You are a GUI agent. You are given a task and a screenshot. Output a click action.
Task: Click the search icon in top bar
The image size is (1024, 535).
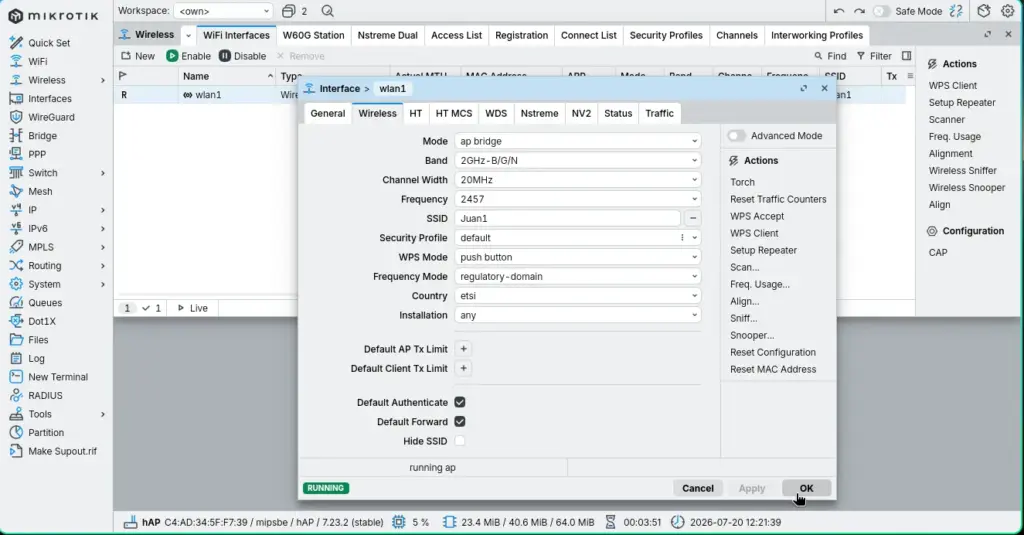pos(328,11)
